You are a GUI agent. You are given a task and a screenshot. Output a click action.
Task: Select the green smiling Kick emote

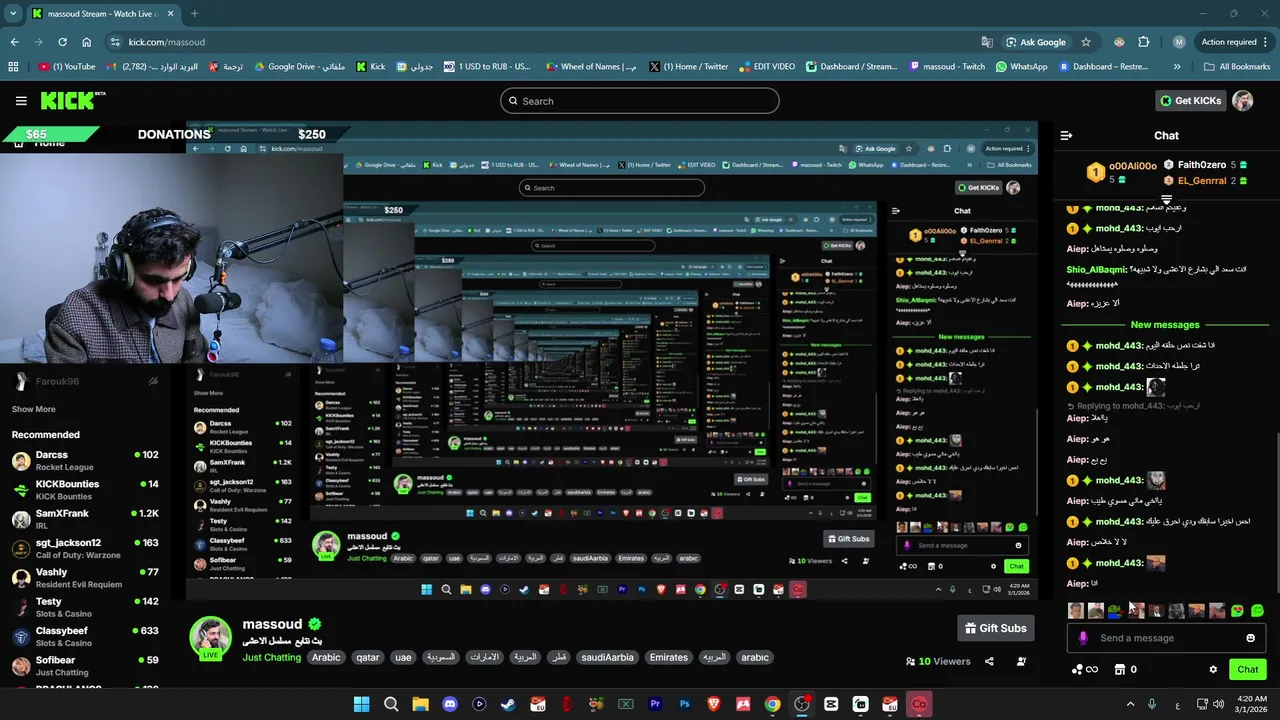pyautogui.click(x=1257, y=611)
